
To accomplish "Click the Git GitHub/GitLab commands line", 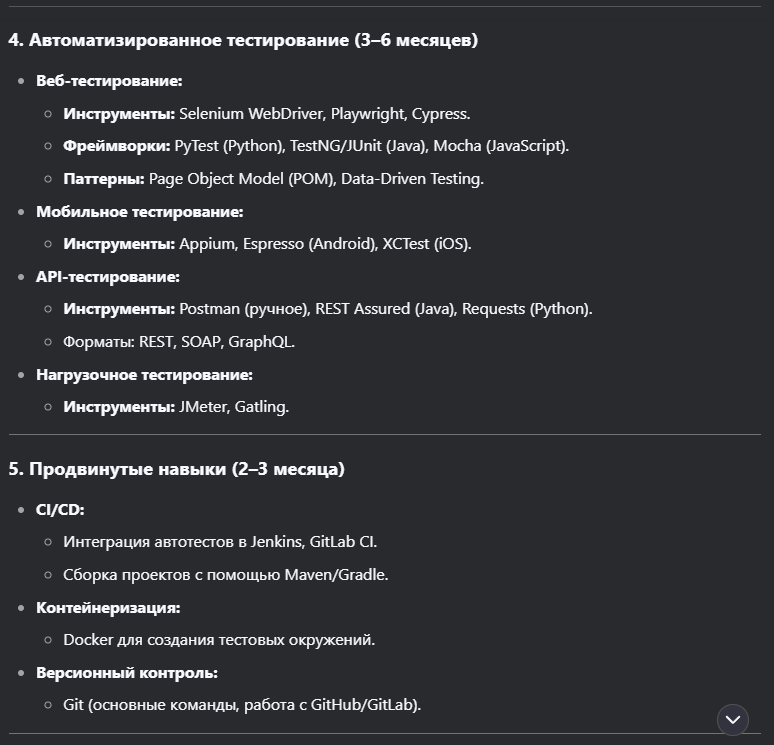I will pos(242,705).
